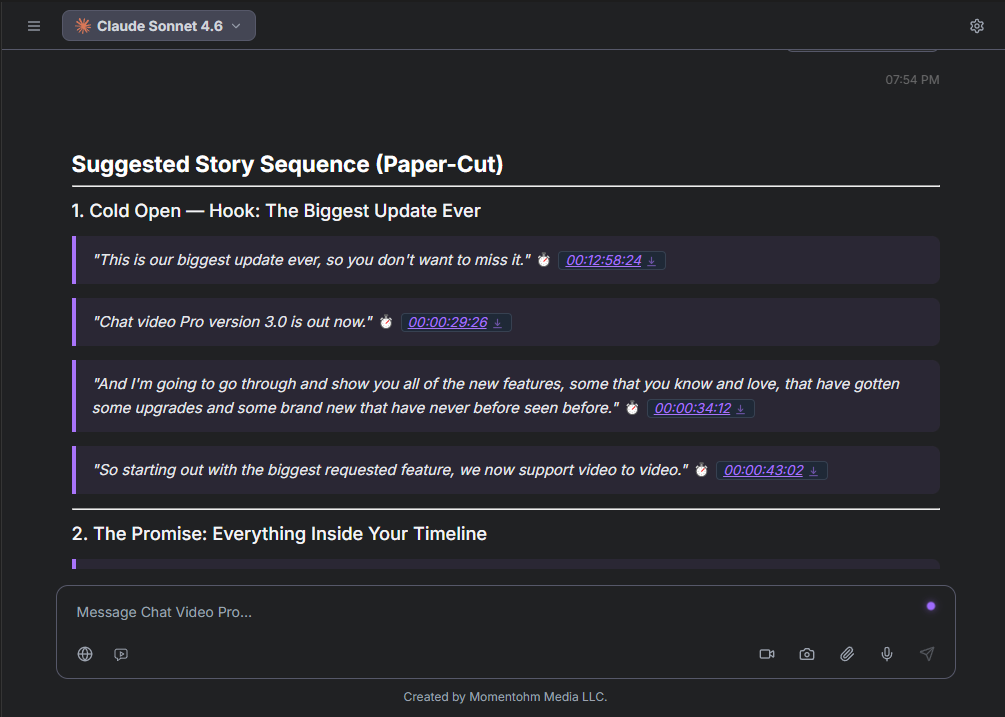Viewport: 1005px width, 717px height.
Task: Click quote 'So starting out with the biggest requested feature'
Action: coord(391,470)
